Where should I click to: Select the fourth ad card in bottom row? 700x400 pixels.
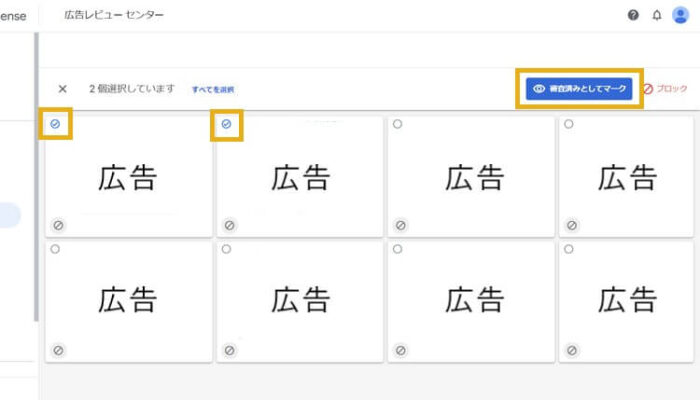(568, 249)
